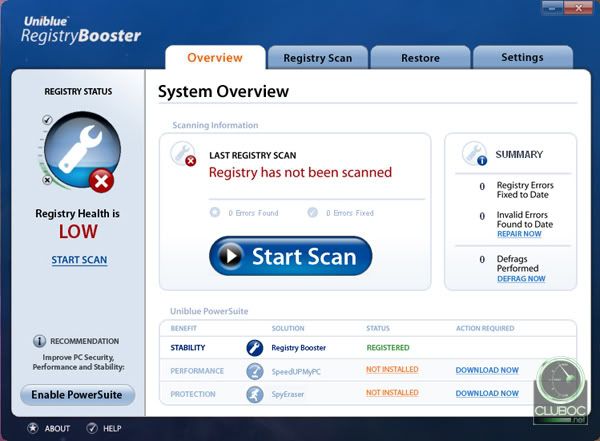Click the REPAIR NOW link
600x441 pixels.
click(x=519, y=234)
